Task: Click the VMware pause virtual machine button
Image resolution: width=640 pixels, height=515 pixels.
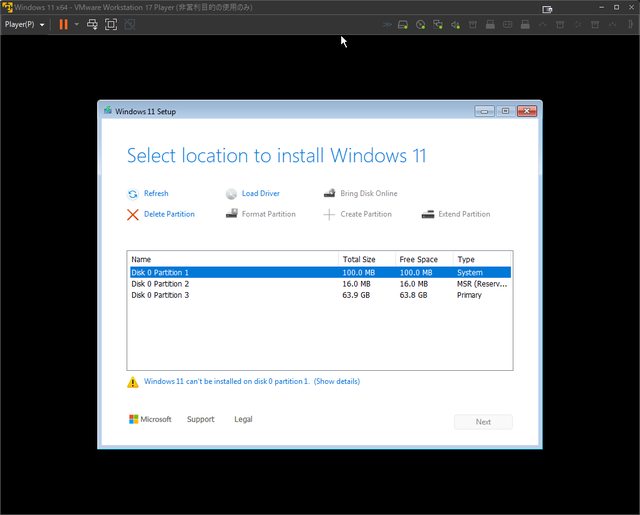Action: (63, 24)
